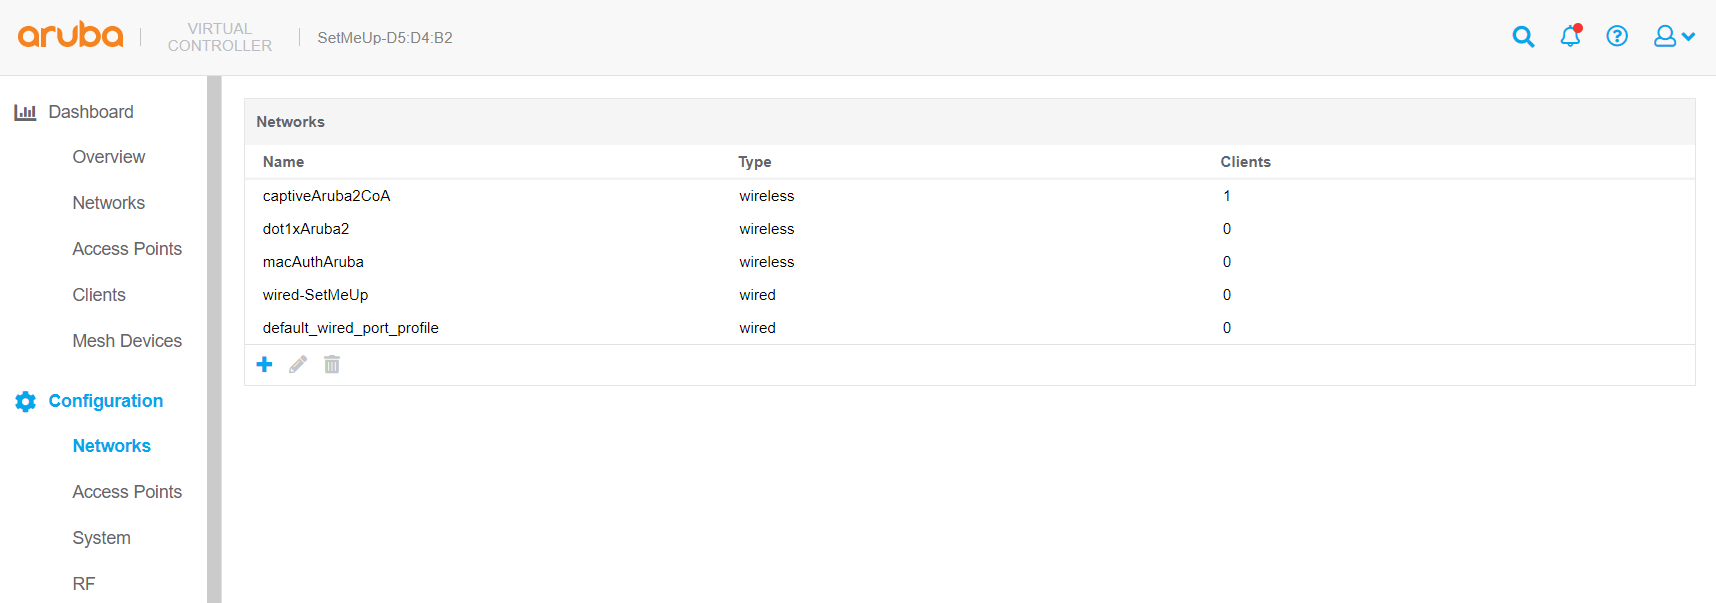1716x603 pixels.
Task: Click the Aruba logo
Action: pos(71,36)
